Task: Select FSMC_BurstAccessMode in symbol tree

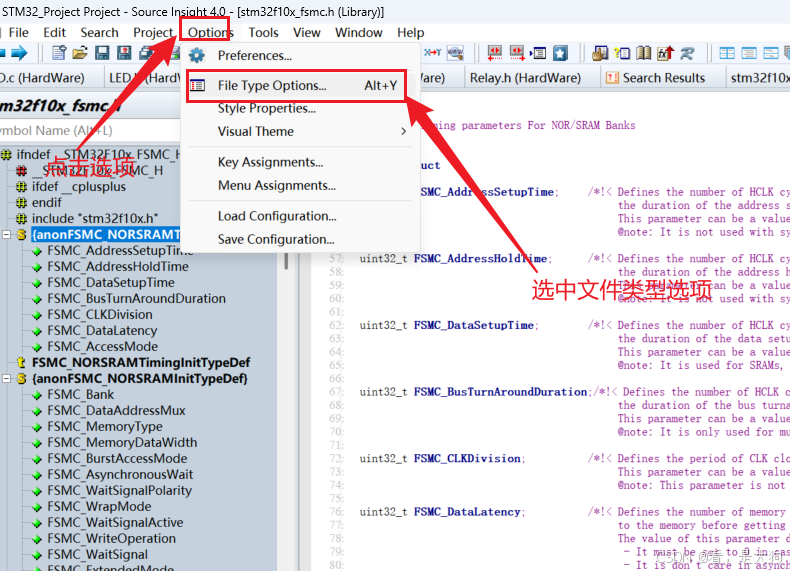Action: [x=117, y=459]
